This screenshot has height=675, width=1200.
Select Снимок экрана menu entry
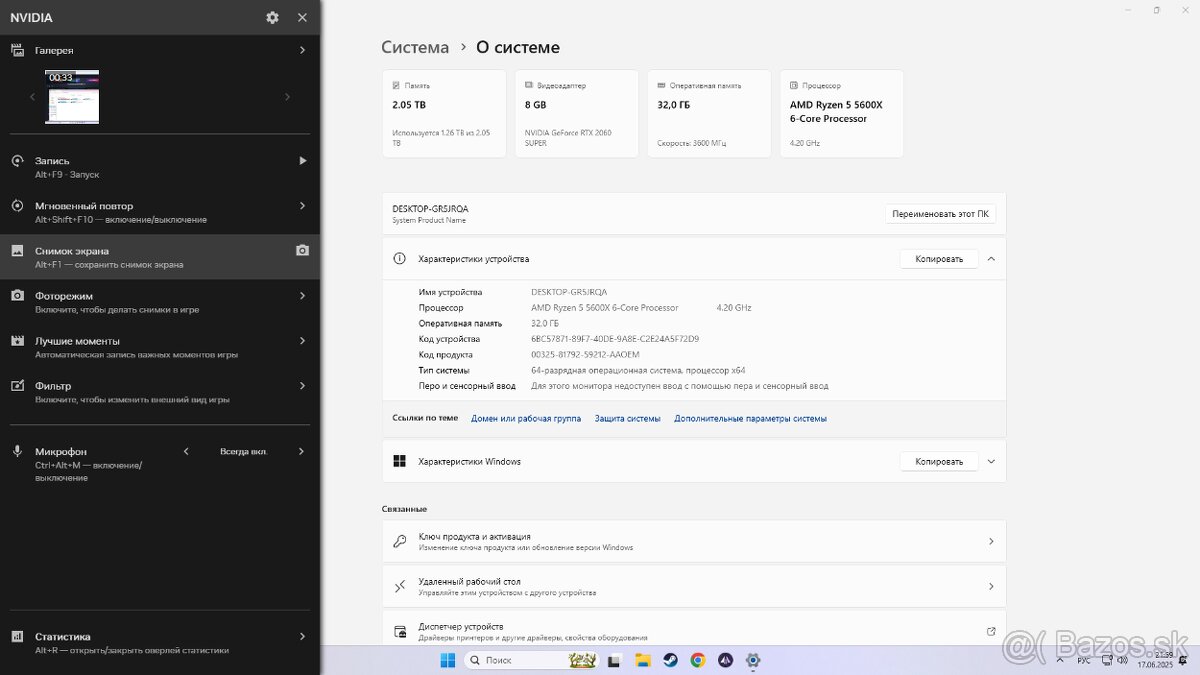click(160, 257)
